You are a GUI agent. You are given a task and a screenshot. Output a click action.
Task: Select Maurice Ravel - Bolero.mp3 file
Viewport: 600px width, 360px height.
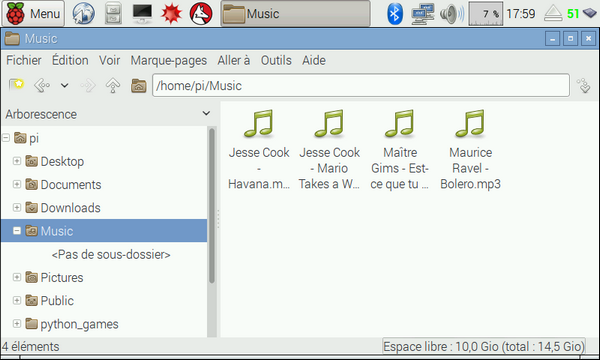470,150
